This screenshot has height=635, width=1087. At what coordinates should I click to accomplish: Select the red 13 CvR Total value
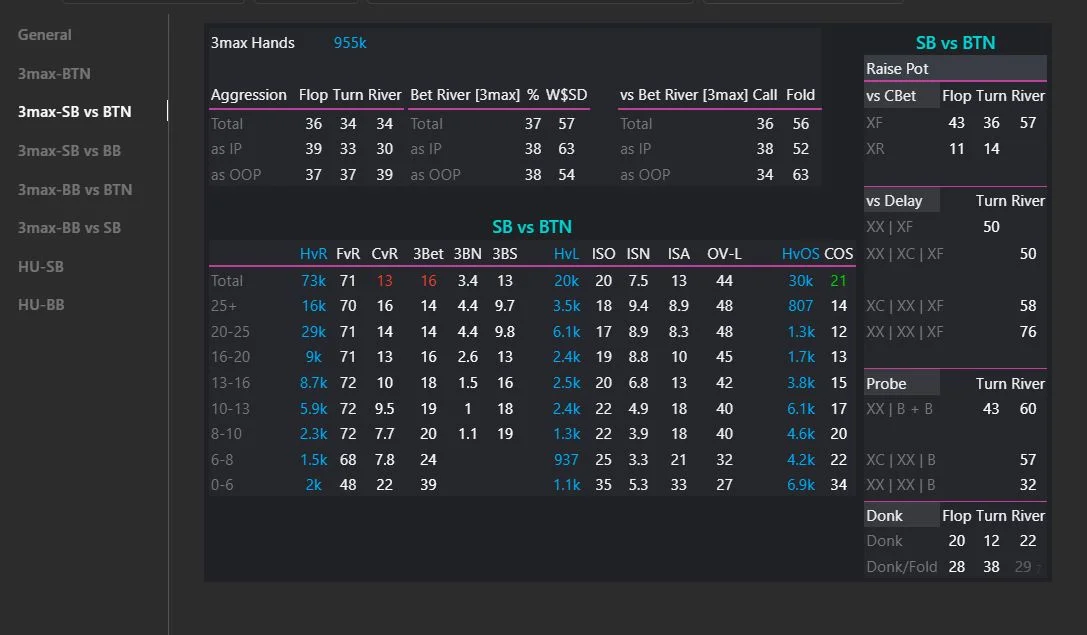(385, 281)
